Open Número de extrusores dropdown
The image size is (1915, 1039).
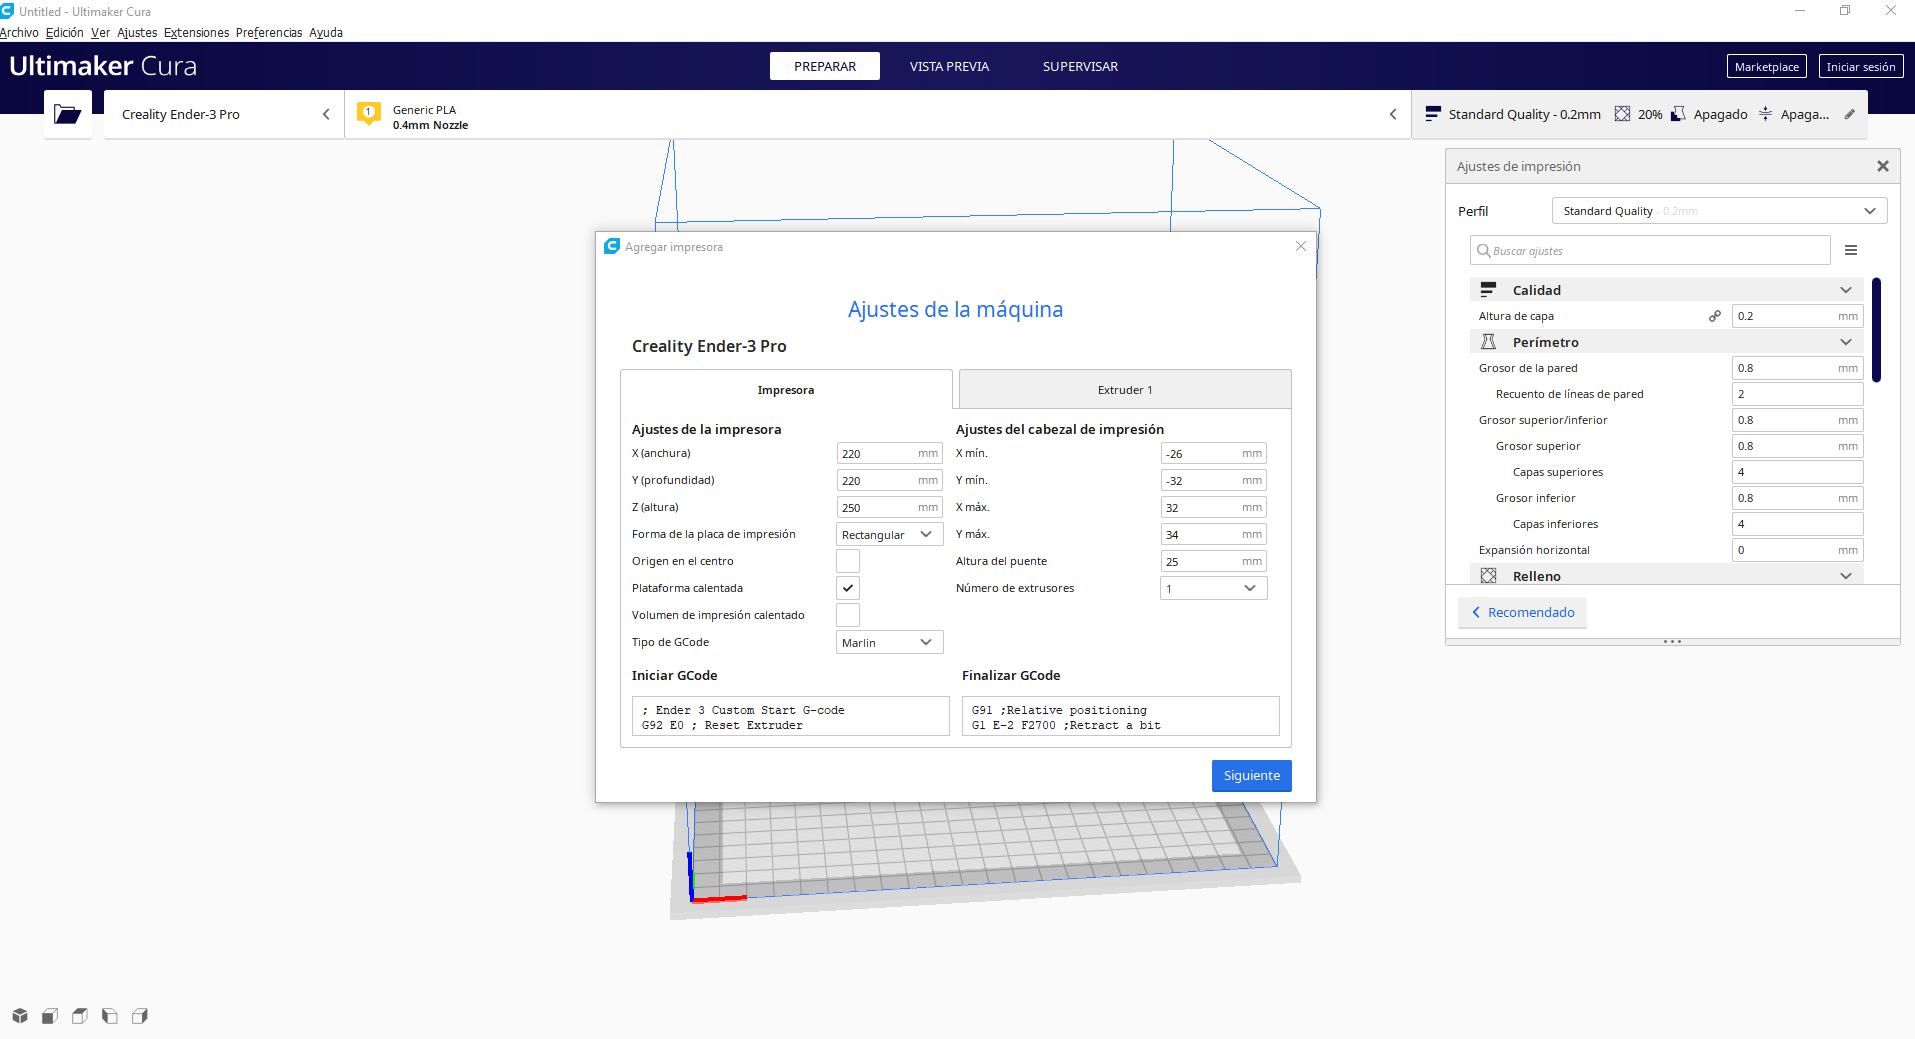coord(1213,588)
